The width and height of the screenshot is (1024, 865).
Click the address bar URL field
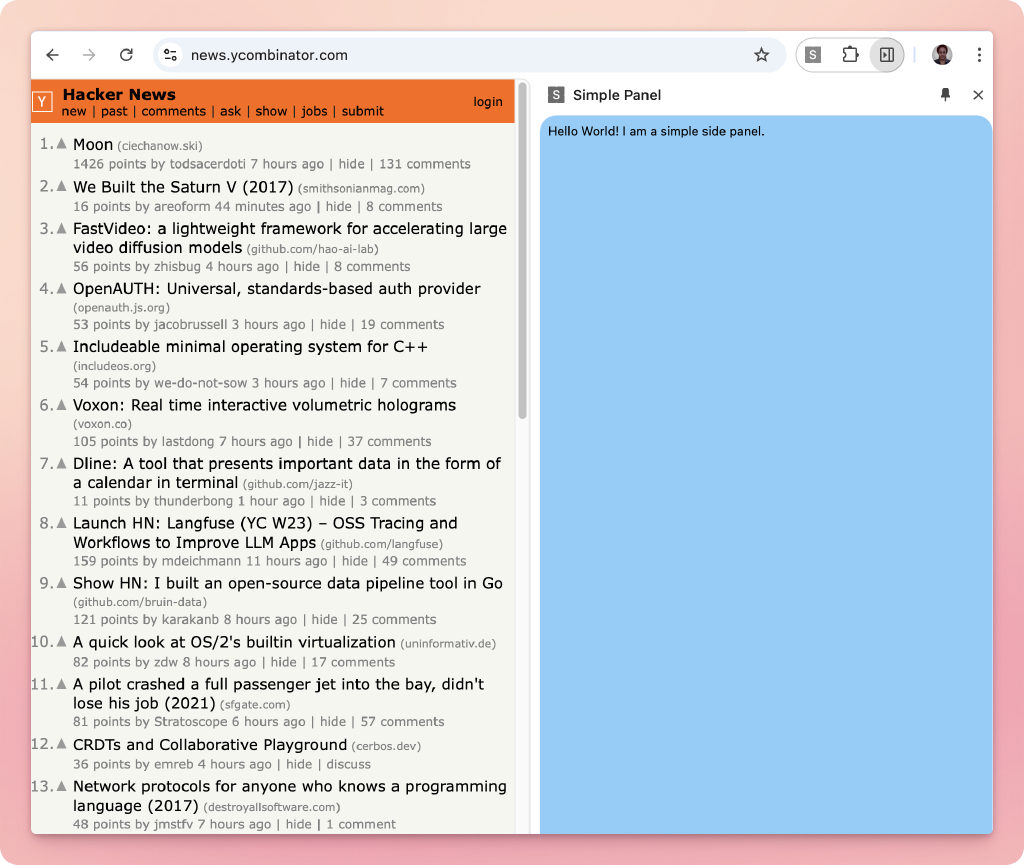[450, 55]
